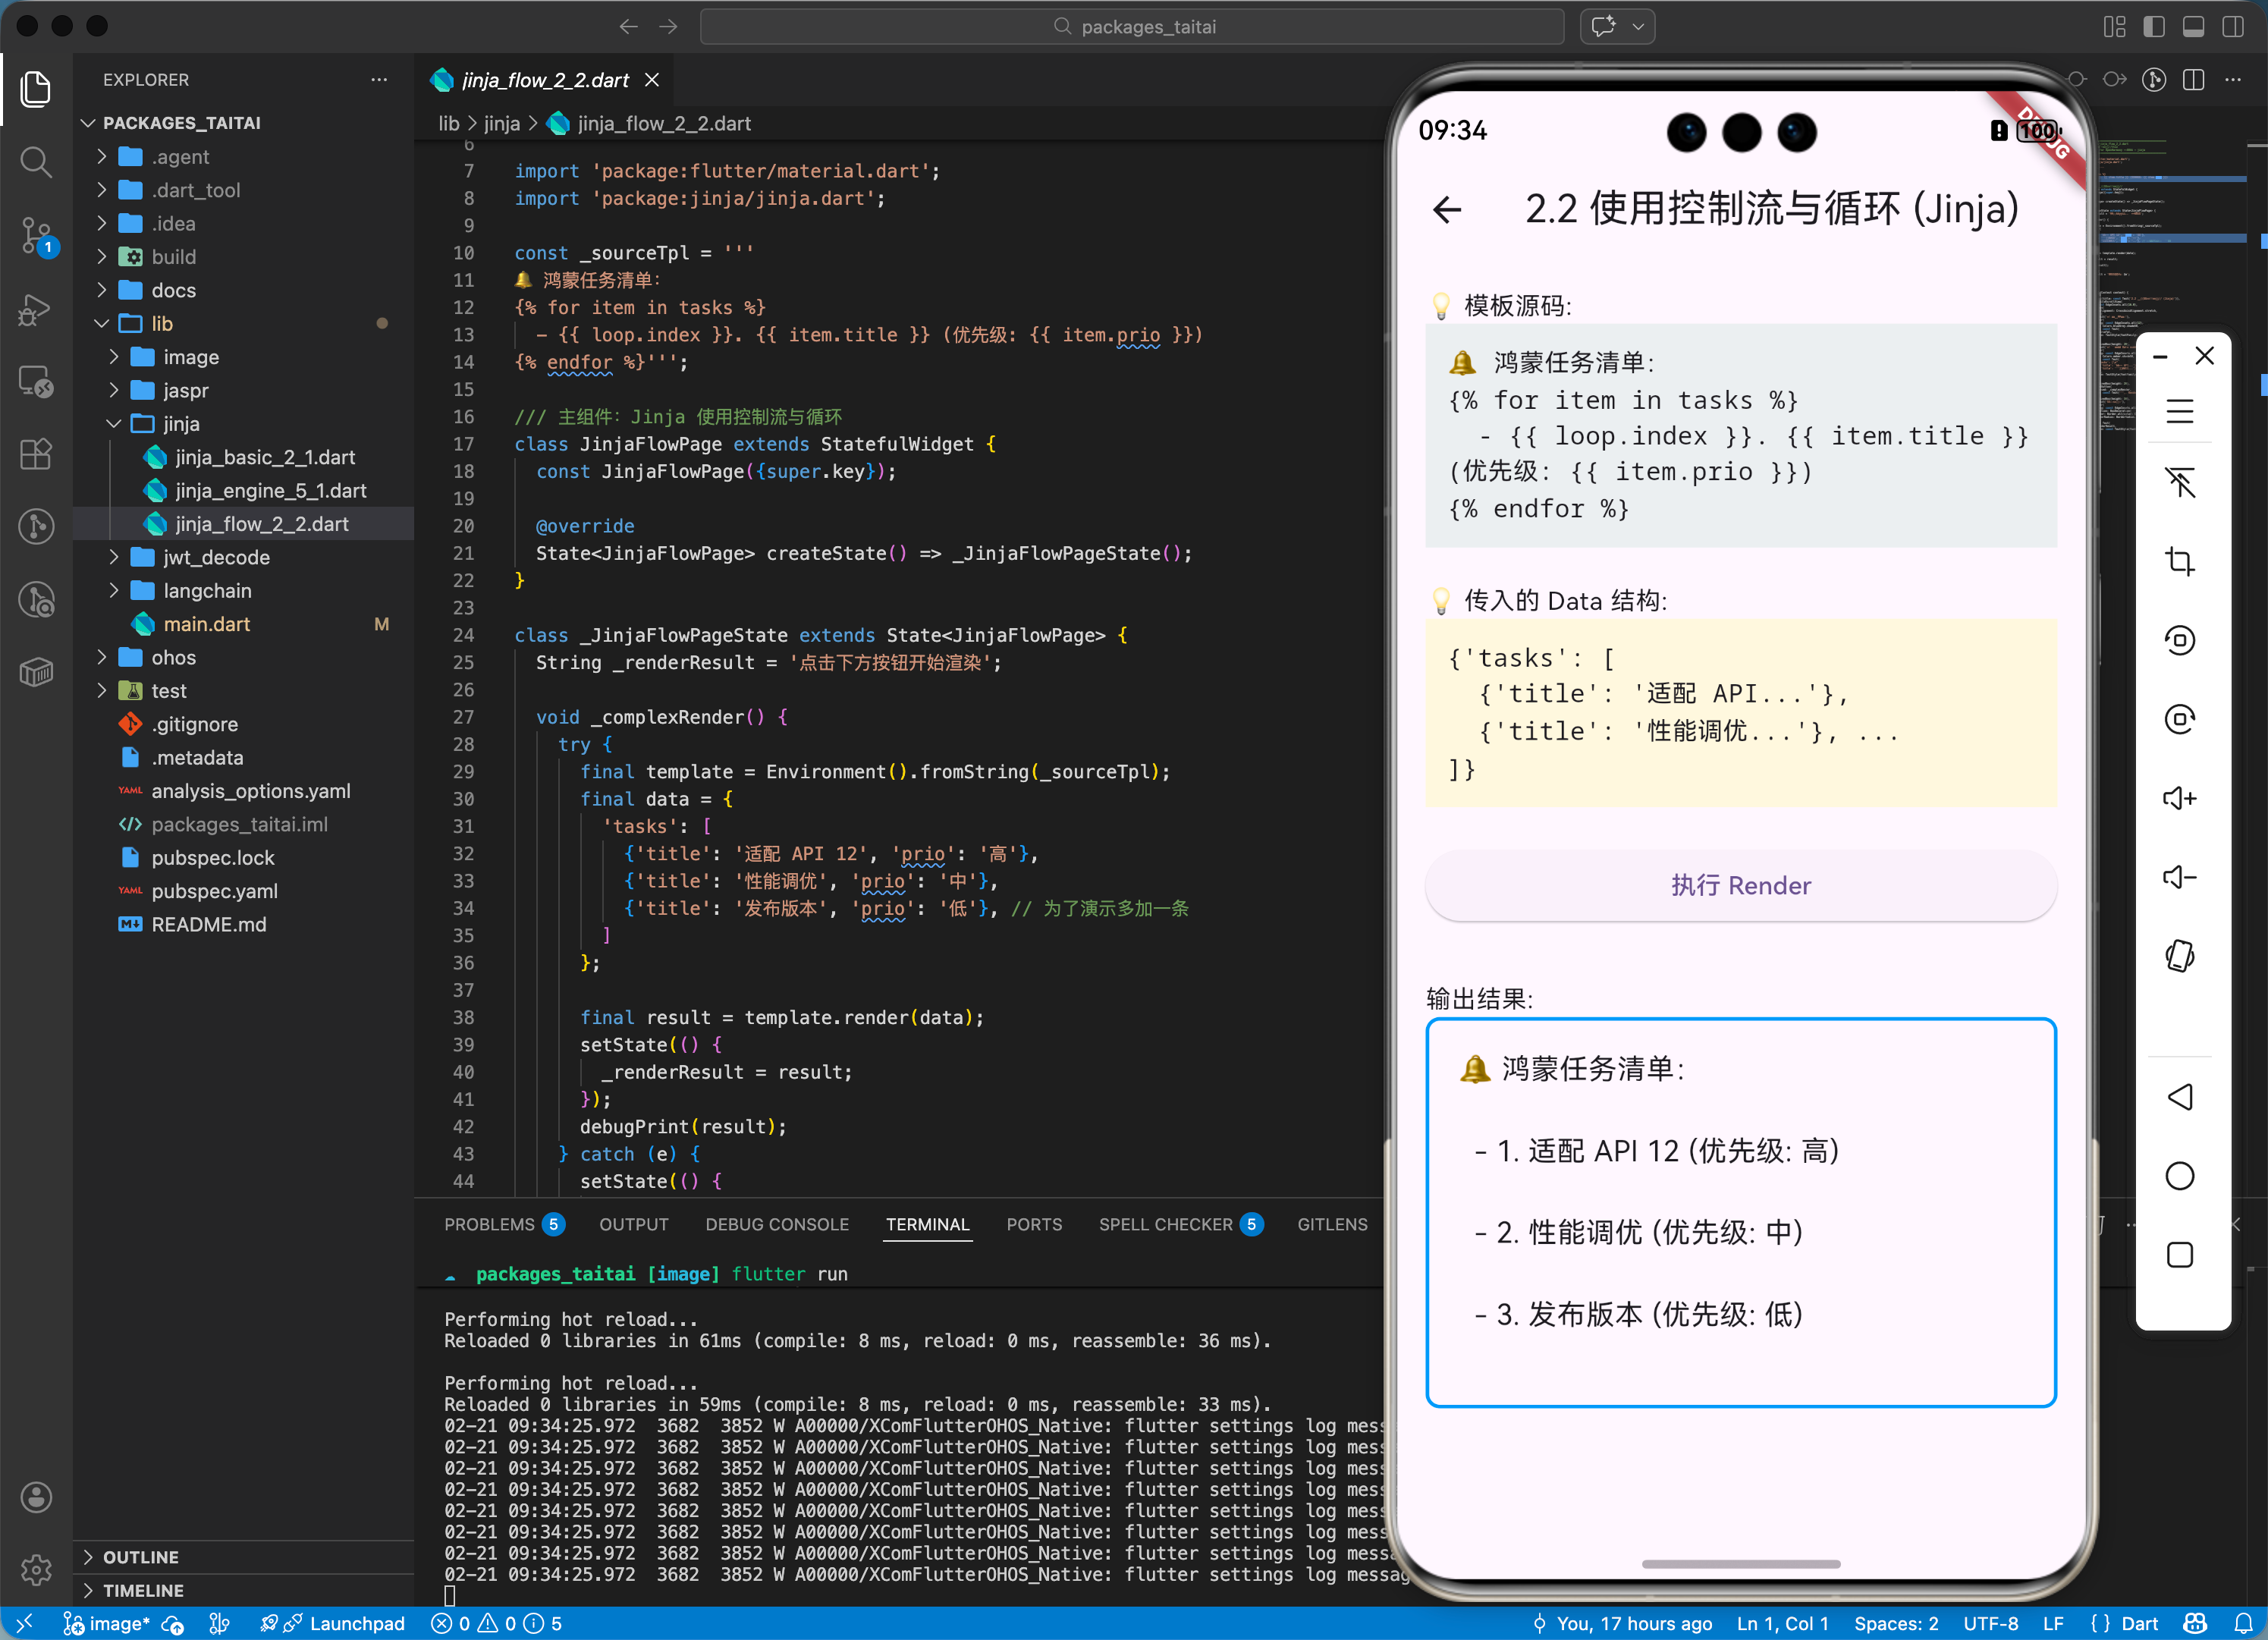Image resolution: width=2268 pixels, height=1640 pixels.
Task: Open jinja_basic_2_1.dart in the explorer
Action: 265,457
